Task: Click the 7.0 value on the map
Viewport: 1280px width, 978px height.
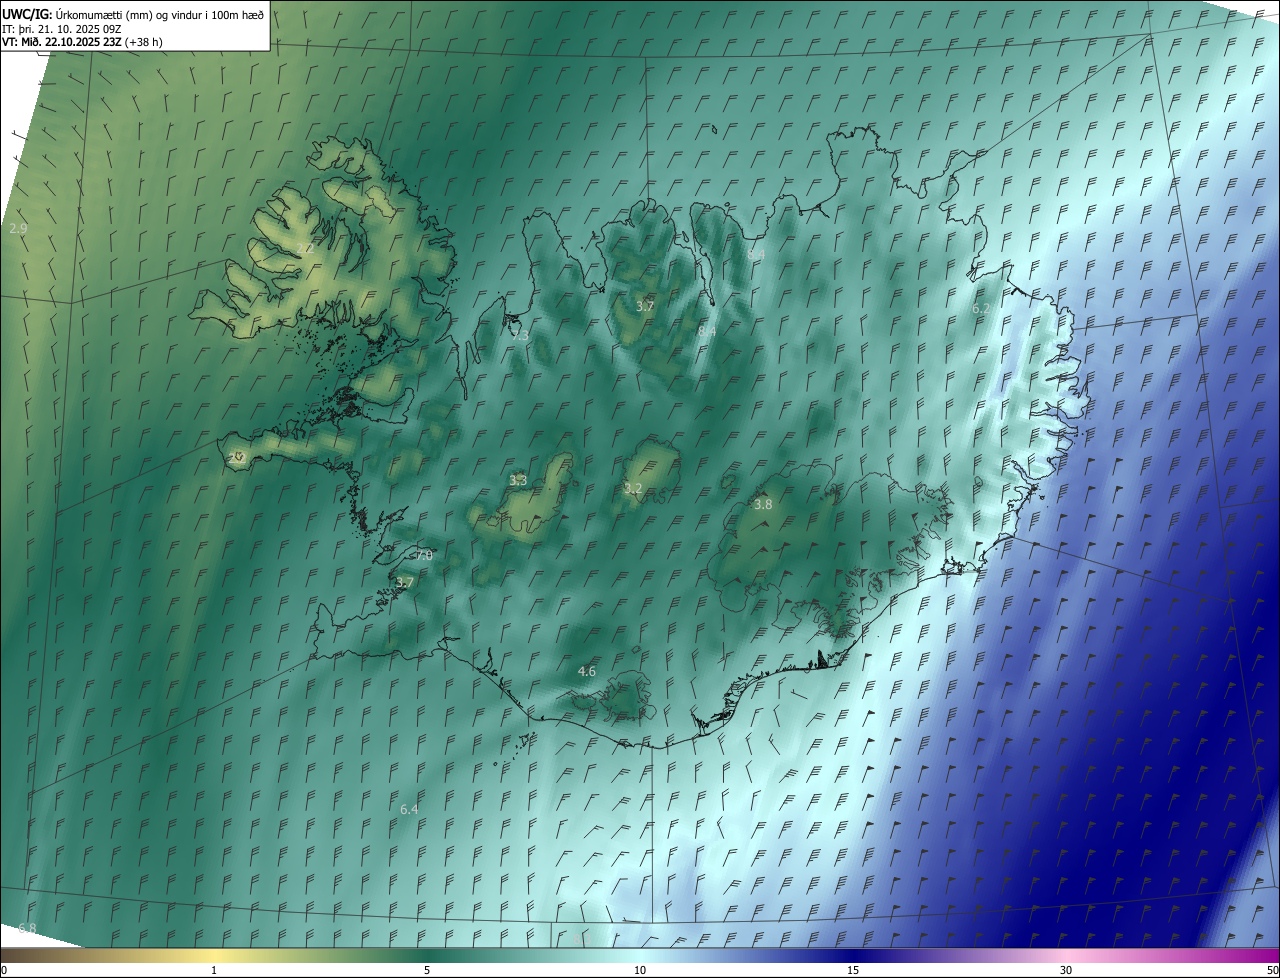Action: (x=423, y=555)
